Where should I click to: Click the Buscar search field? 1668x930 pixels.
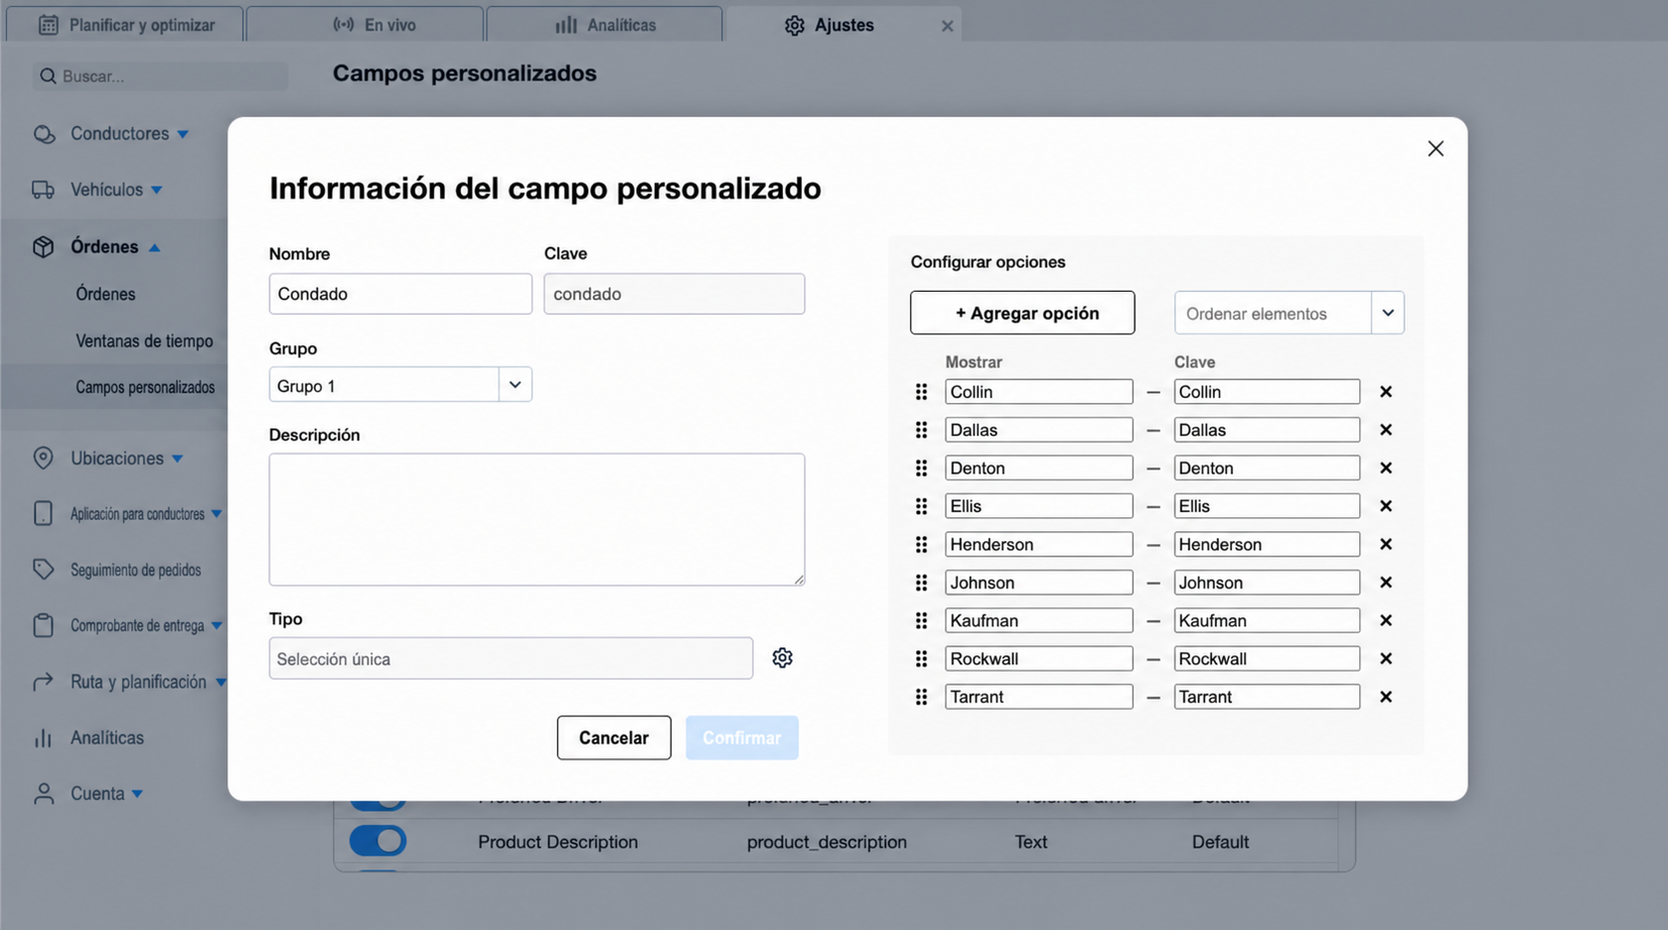[160, 76]
